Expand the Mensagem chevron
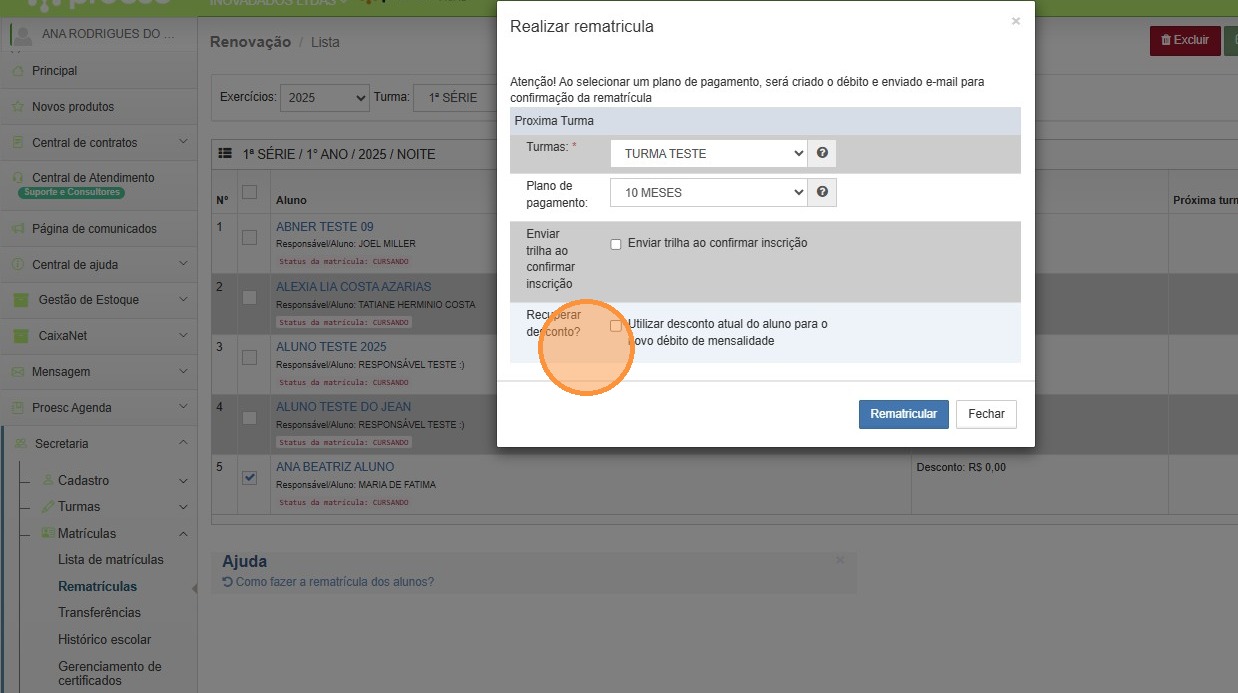The width and height of the screenshot is (1238, 693). pos(183,372)
